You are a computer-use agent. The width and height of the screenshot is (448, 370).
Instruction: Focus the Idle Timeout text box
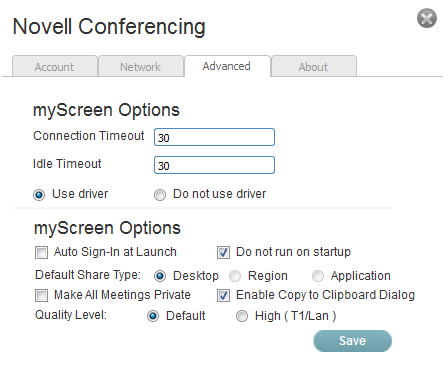point(214,165)
